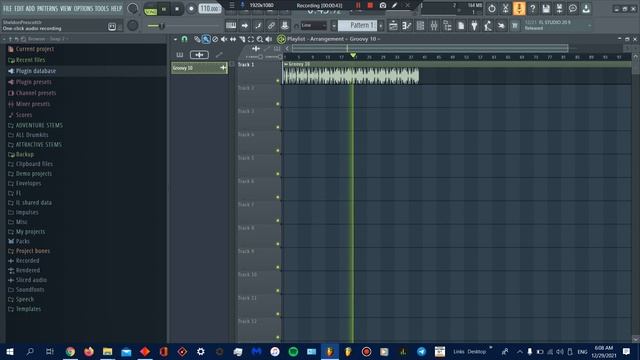The image size is (640, 360).
Task: Pause the screen recording overlay
Action: 358,5
